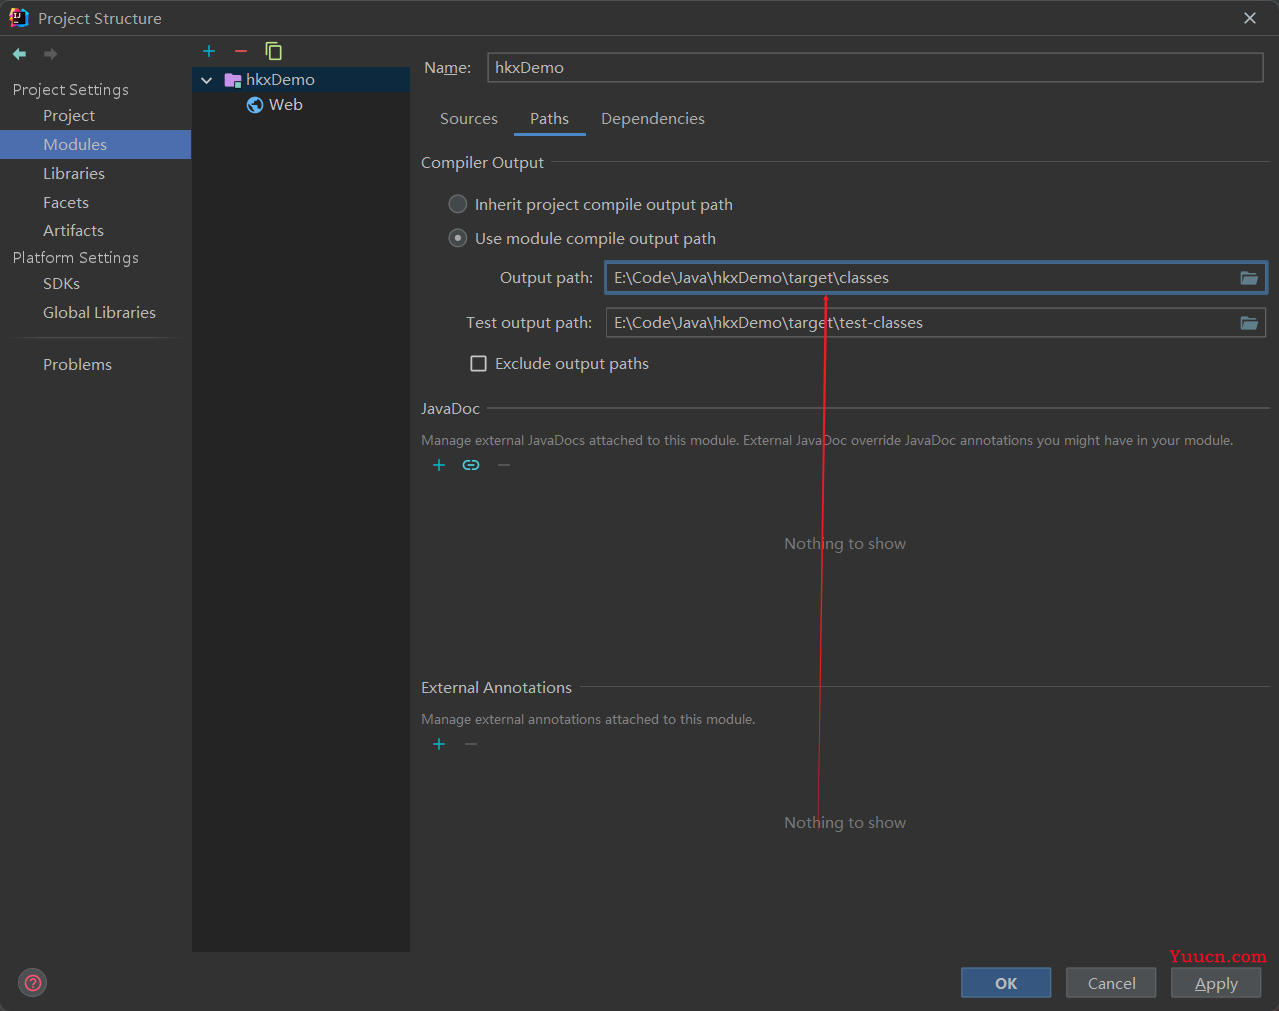Select Use module compile output path
Image resolution: width=1279 pixels, height=1011 pixels.
(458, 238)
